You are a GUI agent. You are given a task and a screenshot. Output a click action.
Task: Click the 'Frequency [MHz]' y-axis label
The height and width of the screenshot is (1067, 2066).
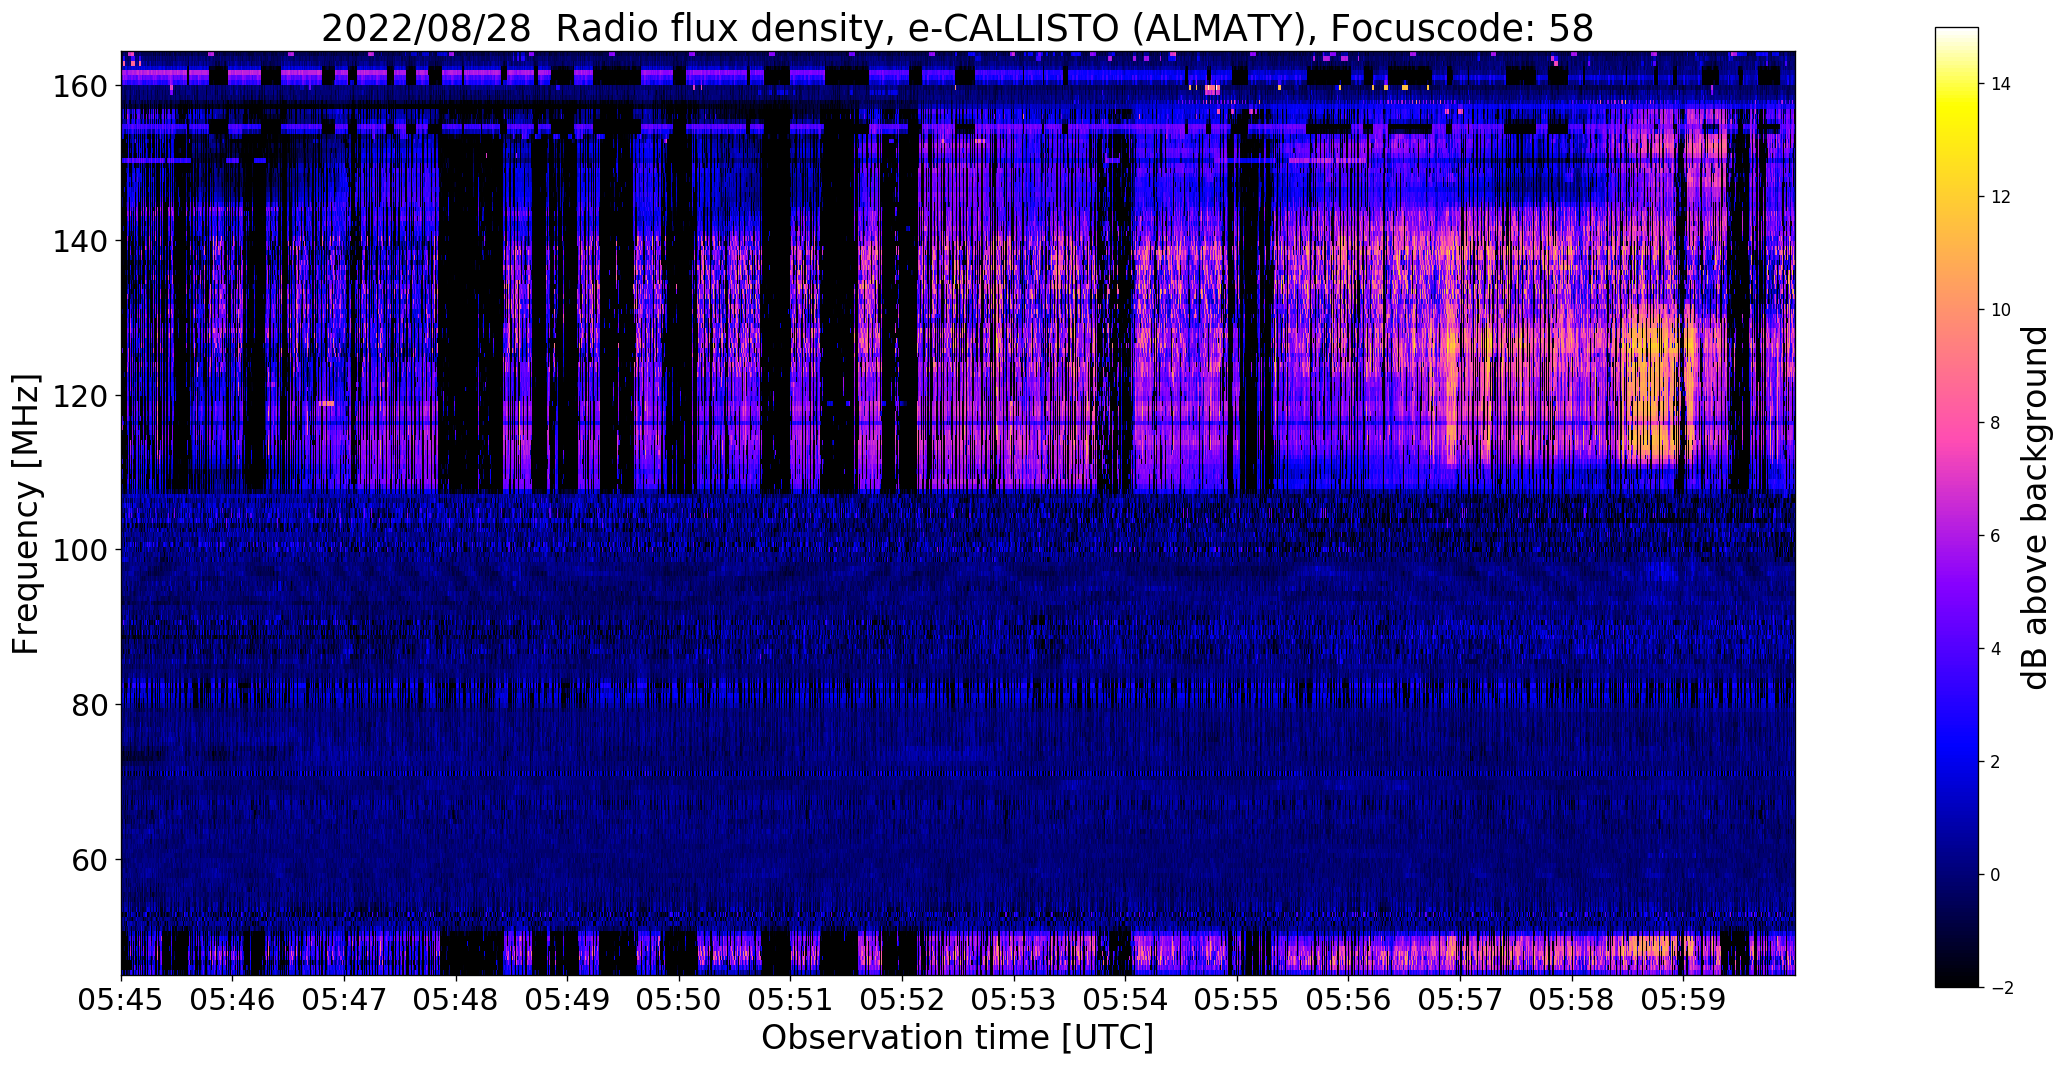coord(26,514)
